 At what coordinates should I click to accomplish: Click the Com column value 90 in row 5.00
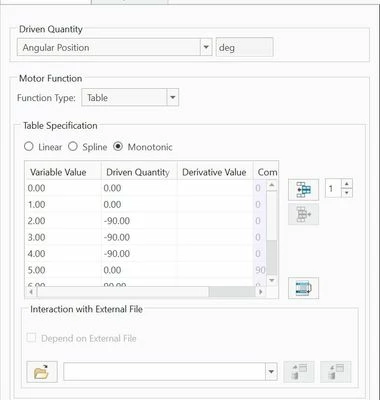260,270
